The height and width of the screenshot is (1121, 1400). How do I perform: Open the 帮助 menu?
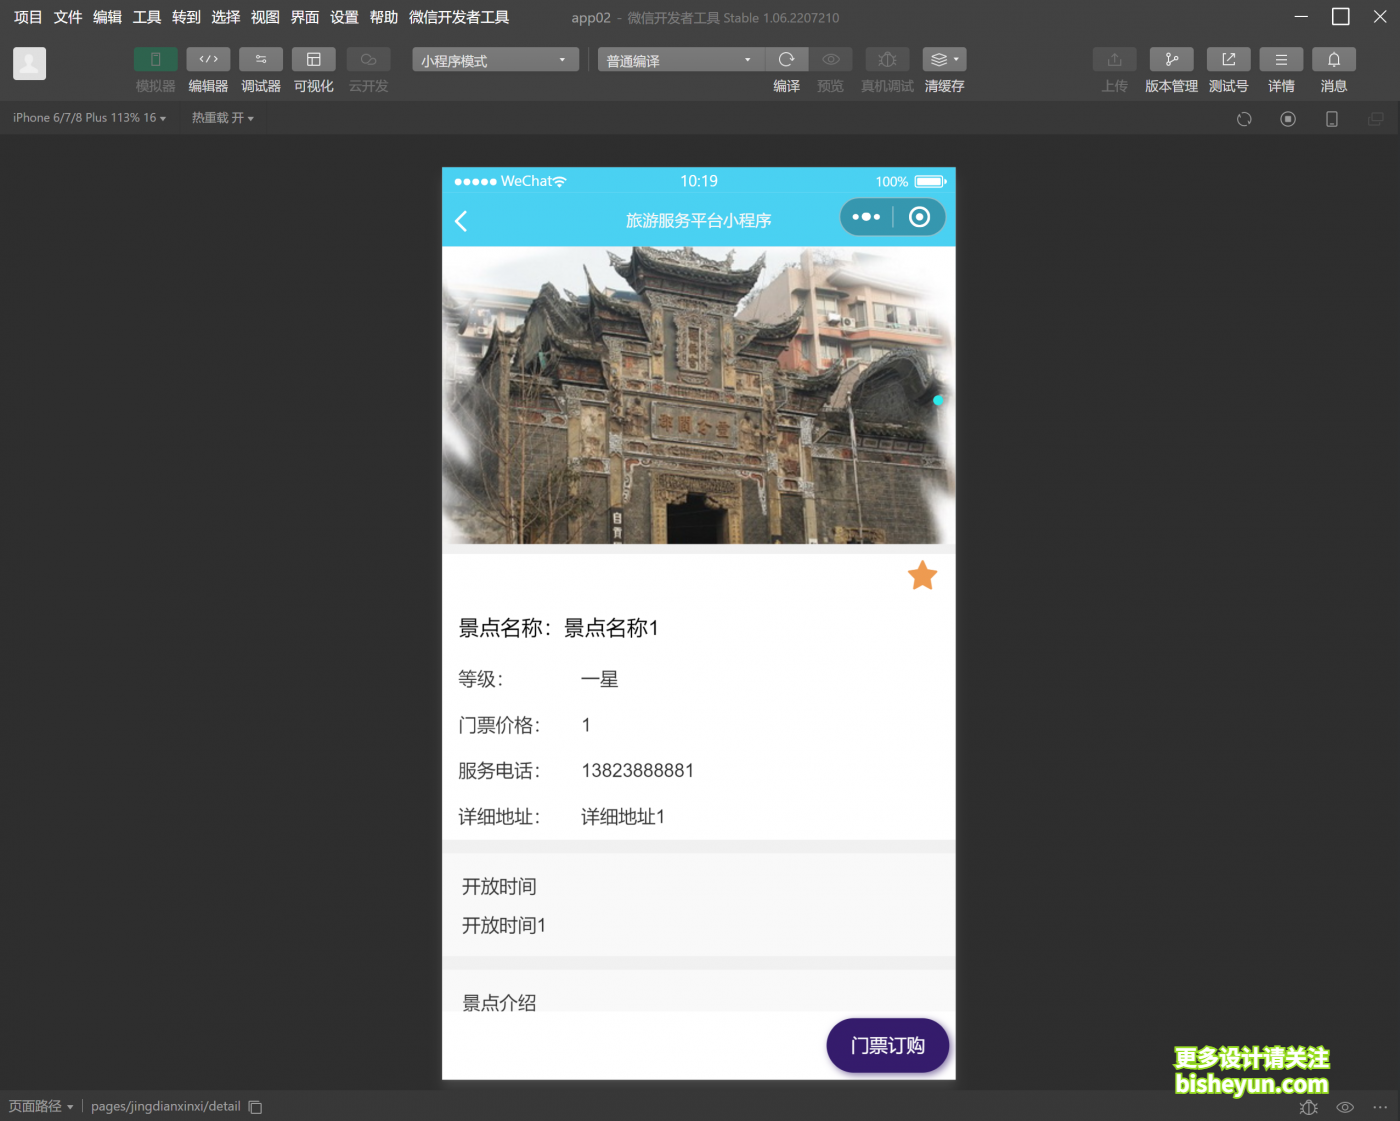coord(384,17)
